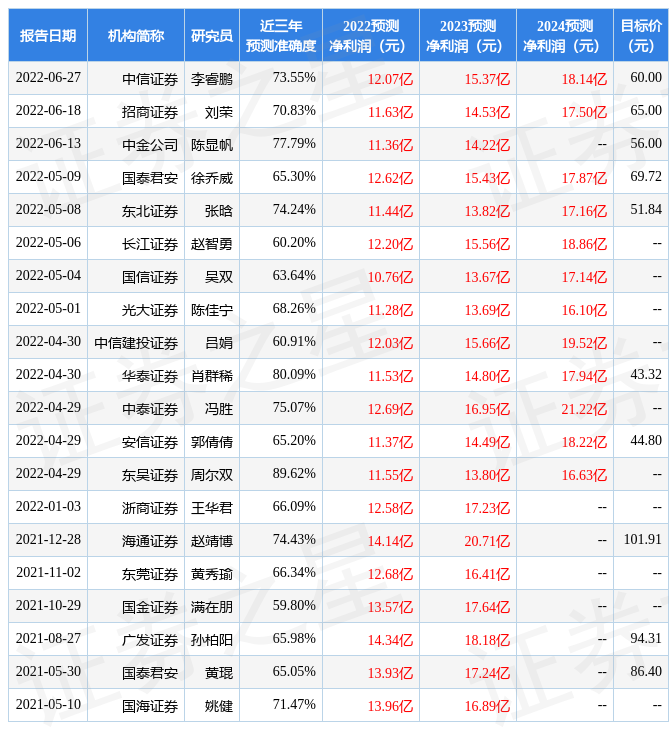
Task: Click the 17.23亿 profit value
Action: 487,508
